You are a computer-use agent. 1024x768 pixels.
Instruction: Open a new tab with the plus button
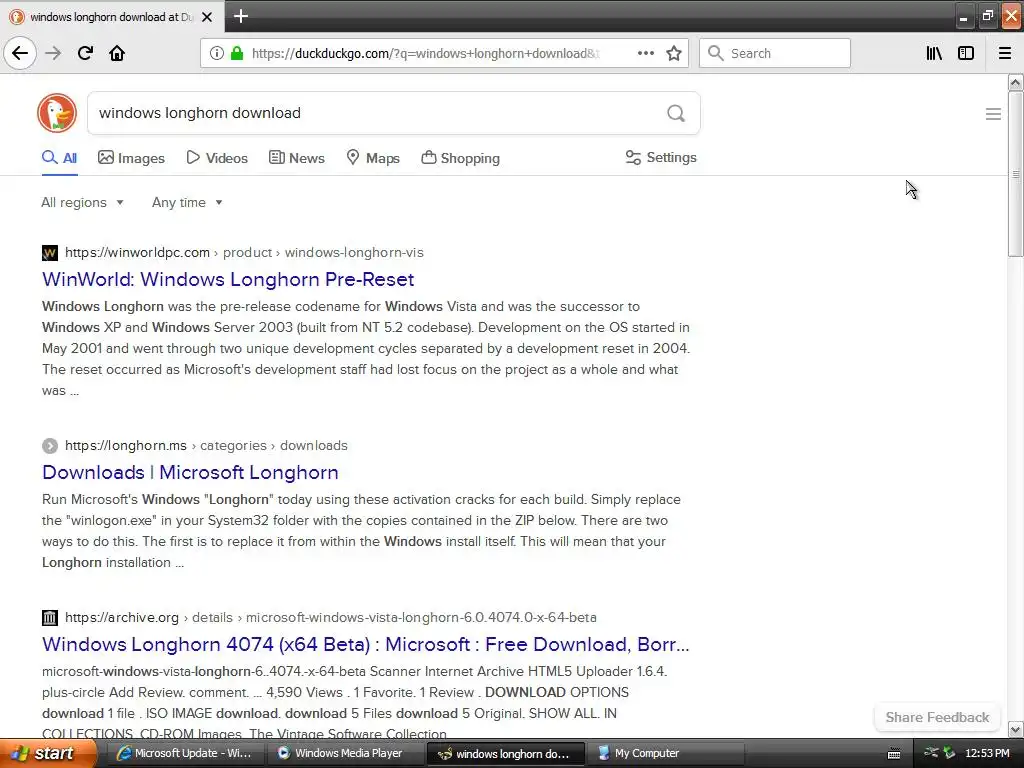tap(241, 16)
